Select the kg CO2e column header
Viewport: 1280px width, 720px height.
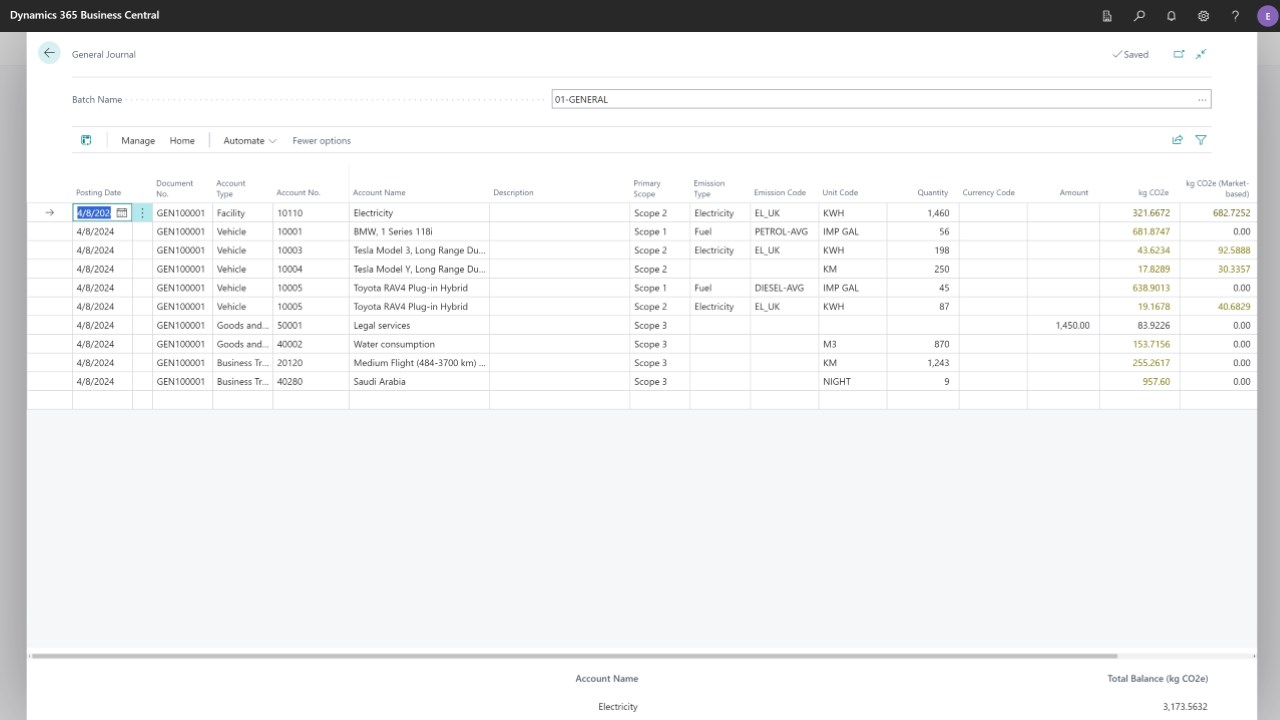1153,193
